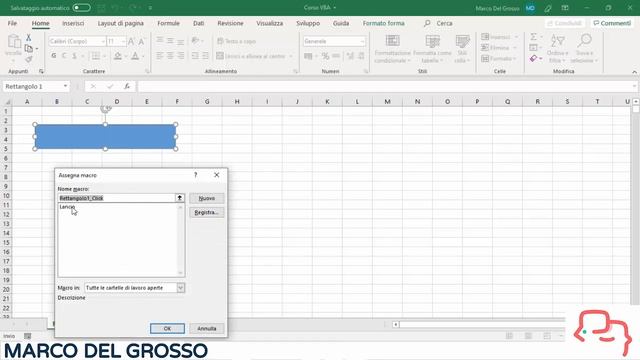Close the Assegna macro dialog
The image size is (640, 360).
click(x=217, y=175)
